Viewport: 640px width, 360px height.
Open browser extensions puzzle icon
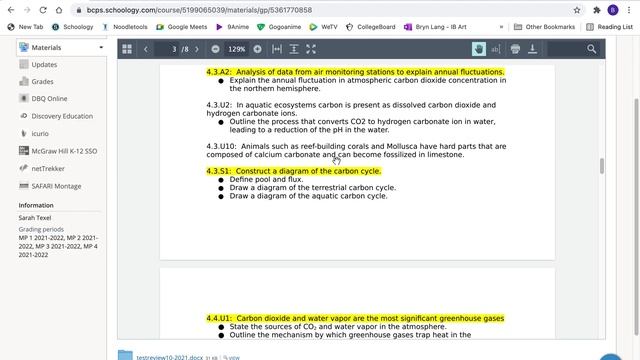click(597, 10)
